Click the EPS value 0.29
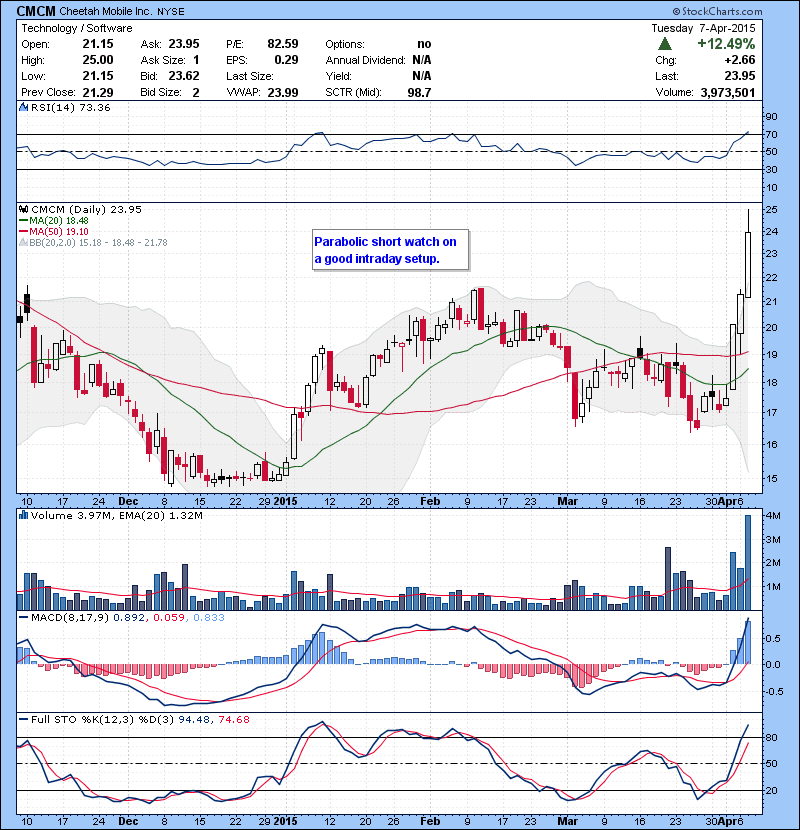The height and width of the screenshot is (830, 800). pos(286,60)
